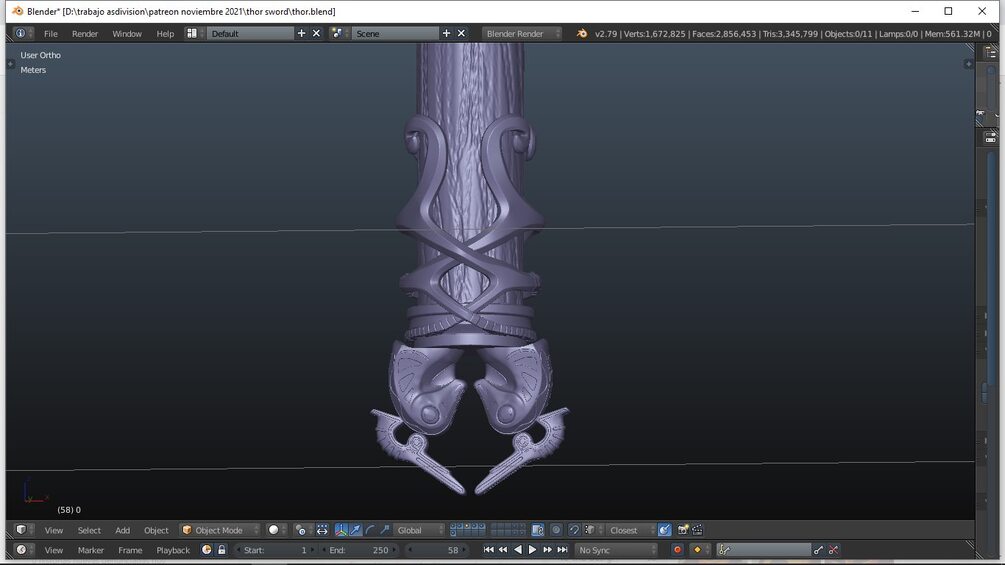This screenshot has height=565, width=1005.
Task: Open the Select menu
Action: [x=89, y=530]
